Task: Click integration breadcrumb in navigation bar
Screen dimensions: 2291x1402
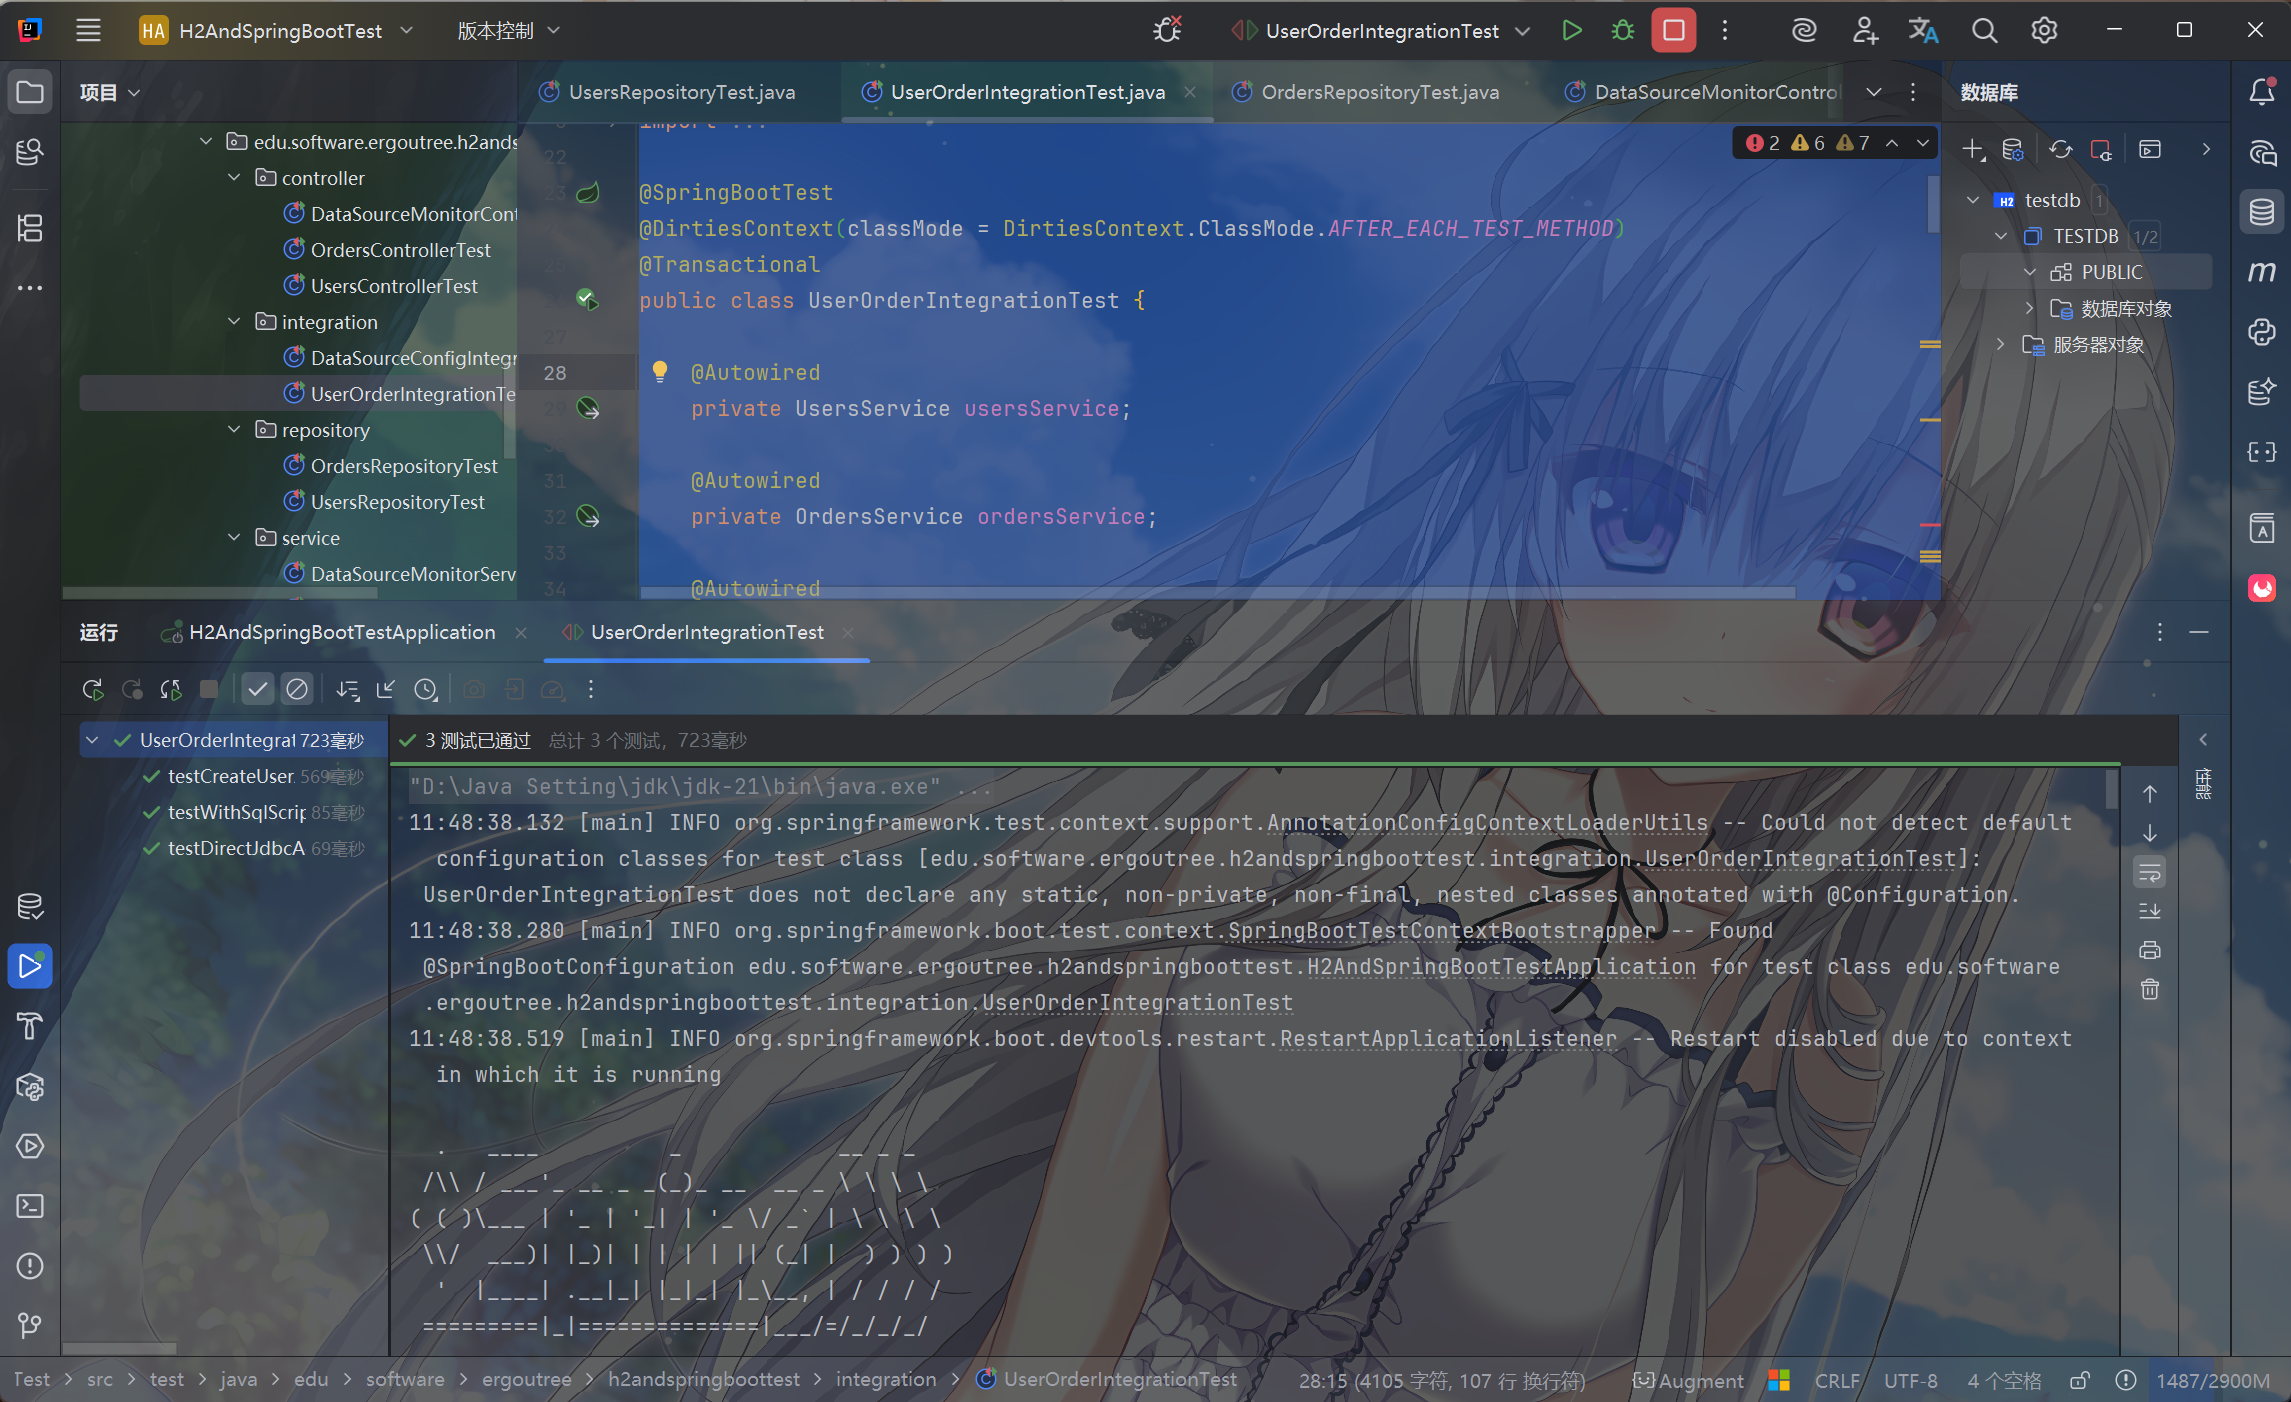Action: [x=886, y=1380]
